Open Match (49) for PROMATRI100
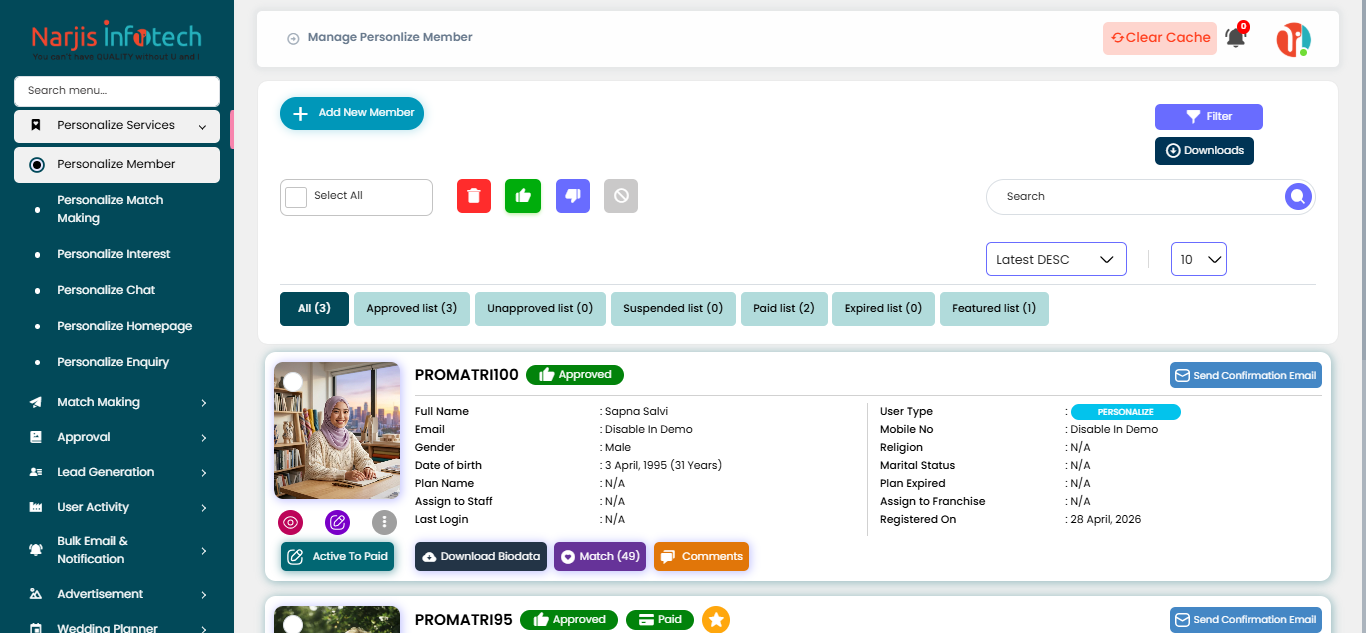 [601, 557]
